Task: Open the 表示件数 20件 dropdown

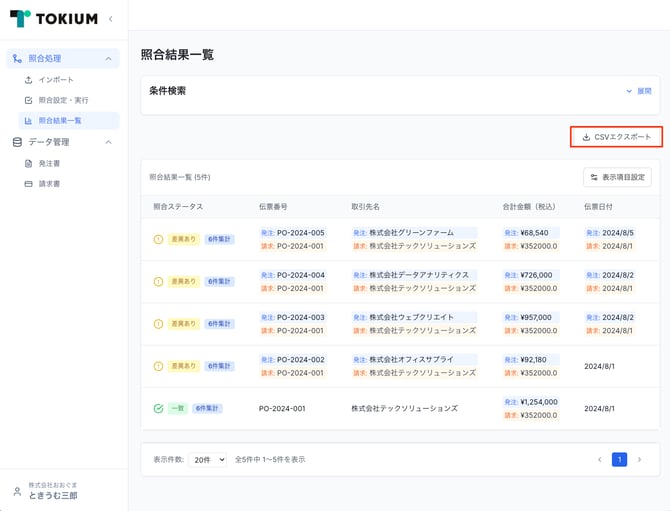Action: pos(207,459)
